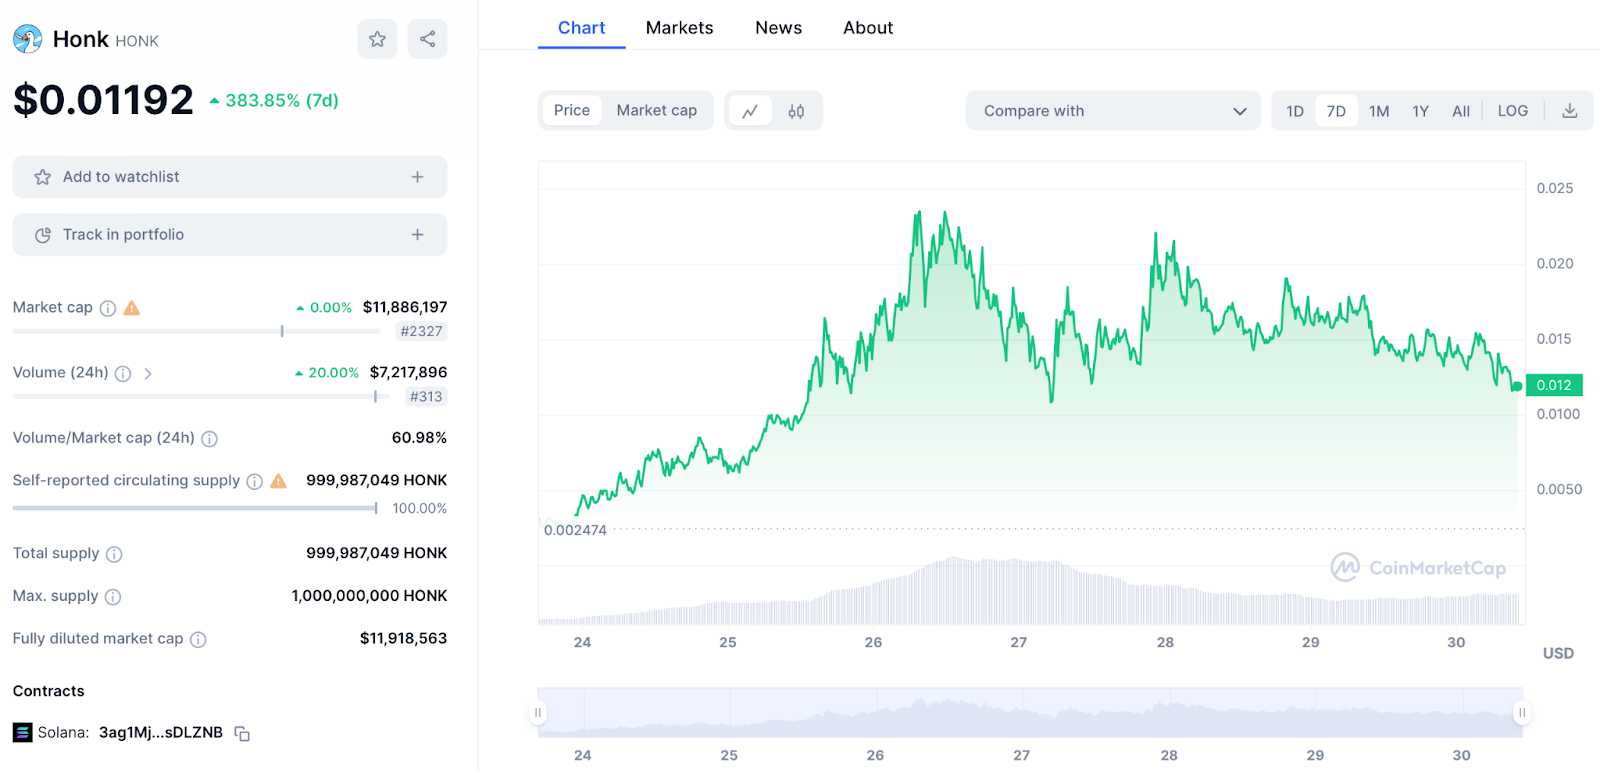Toggle the Price chart mode
This screenshot has width=1600, height=773.
click(x=572, y=110)
